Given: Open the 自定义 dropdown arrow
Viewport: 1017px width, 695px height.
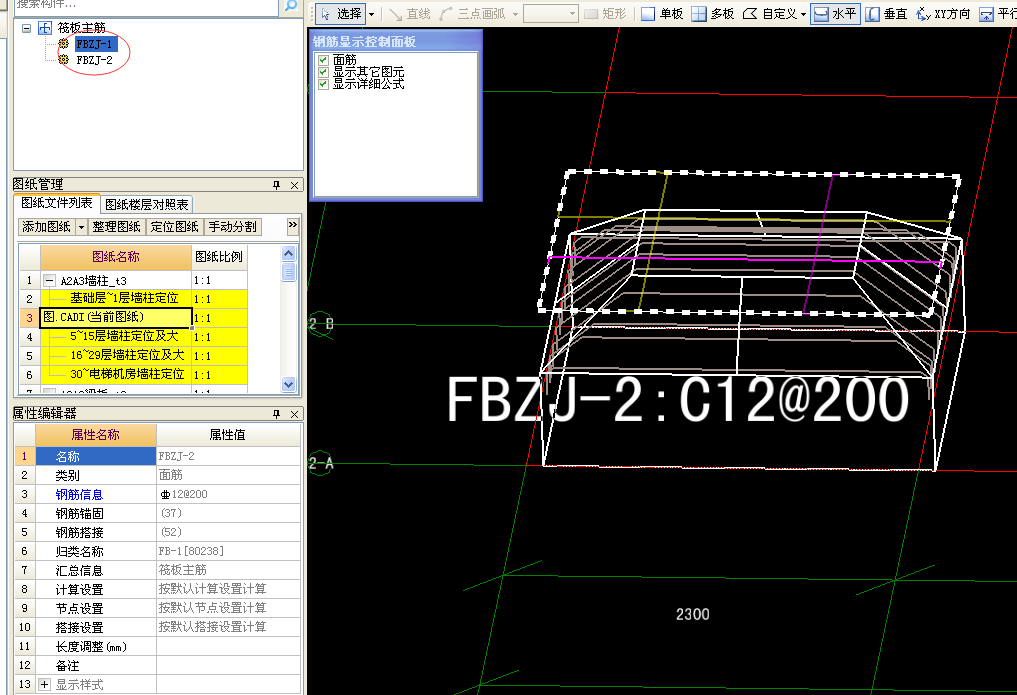Looking at the screenshot, I should (804, 14).
